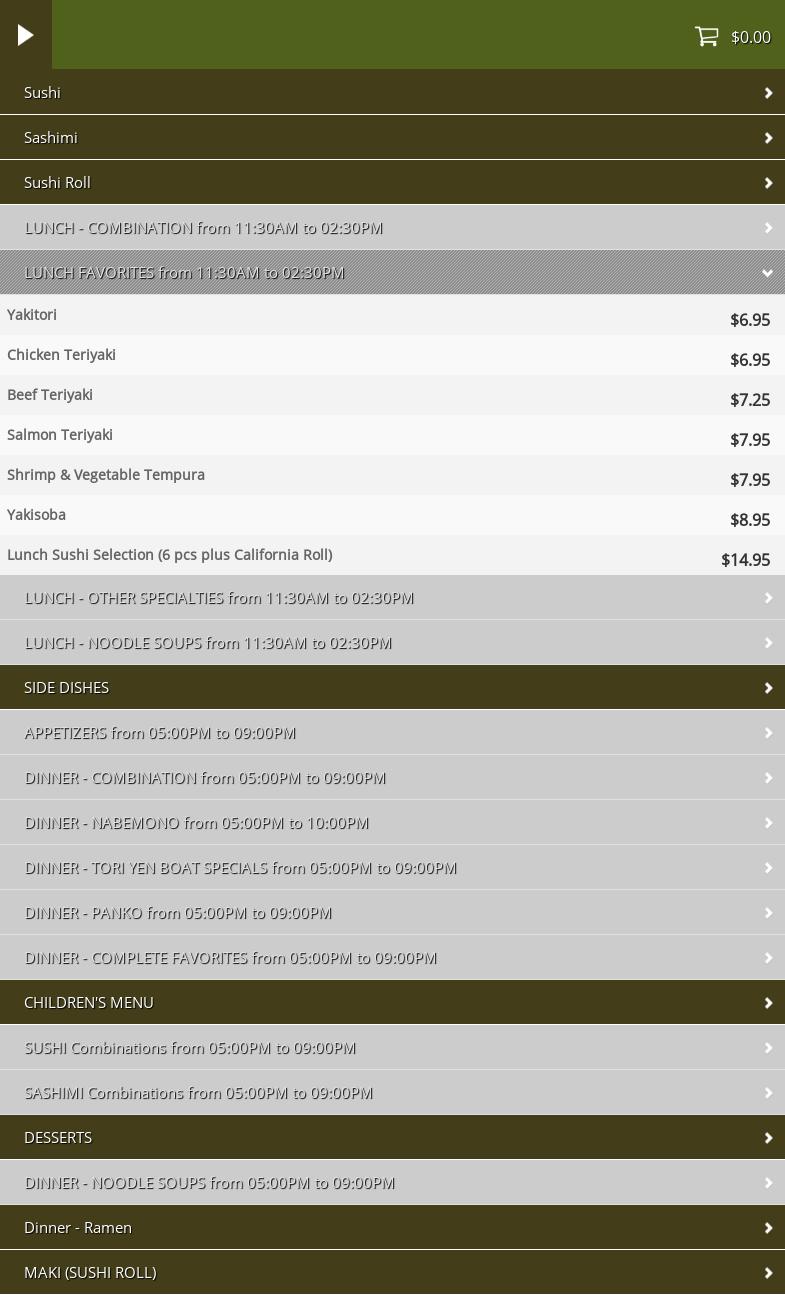Click the arrow icon on SIDE DISHES row
Viewport: 785px width, 1295px height.
[768, 688]
